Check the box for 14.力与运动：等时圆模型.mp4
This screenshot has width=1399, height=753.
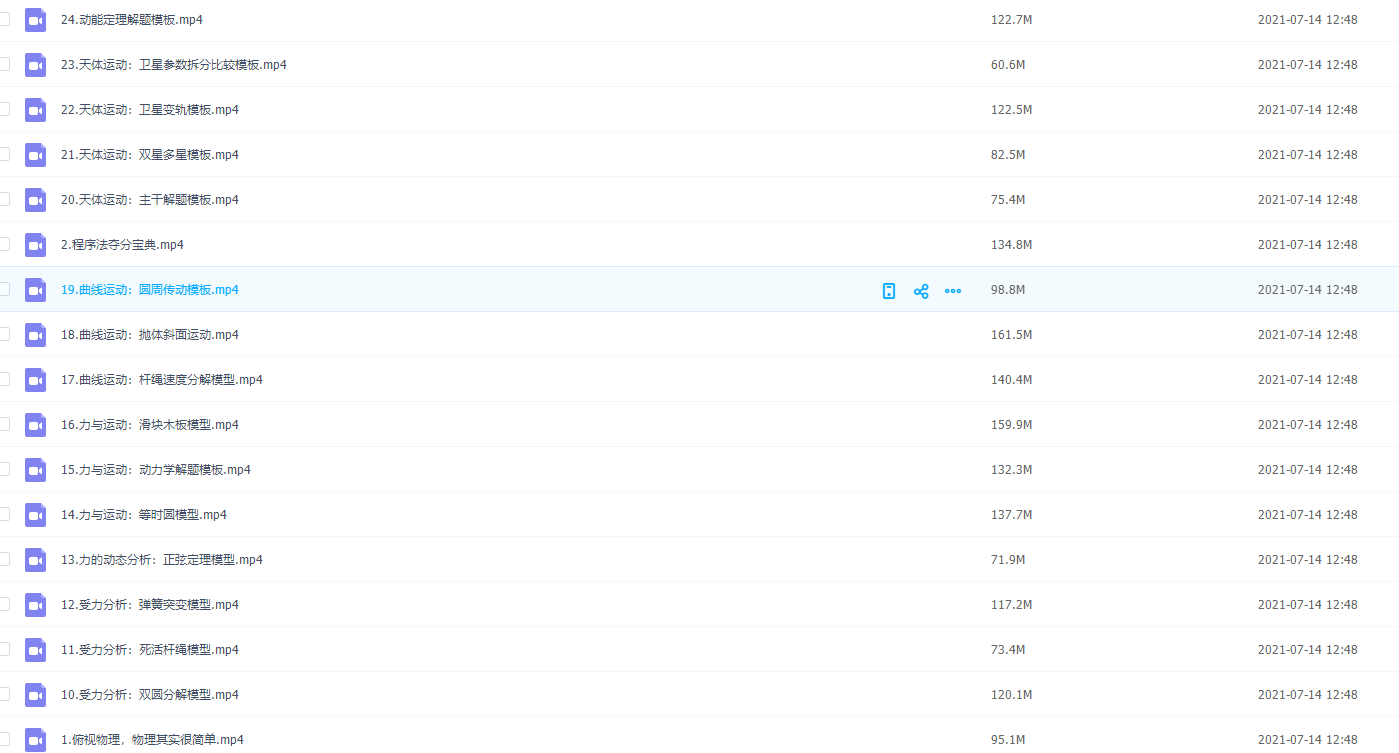[4, 514]
